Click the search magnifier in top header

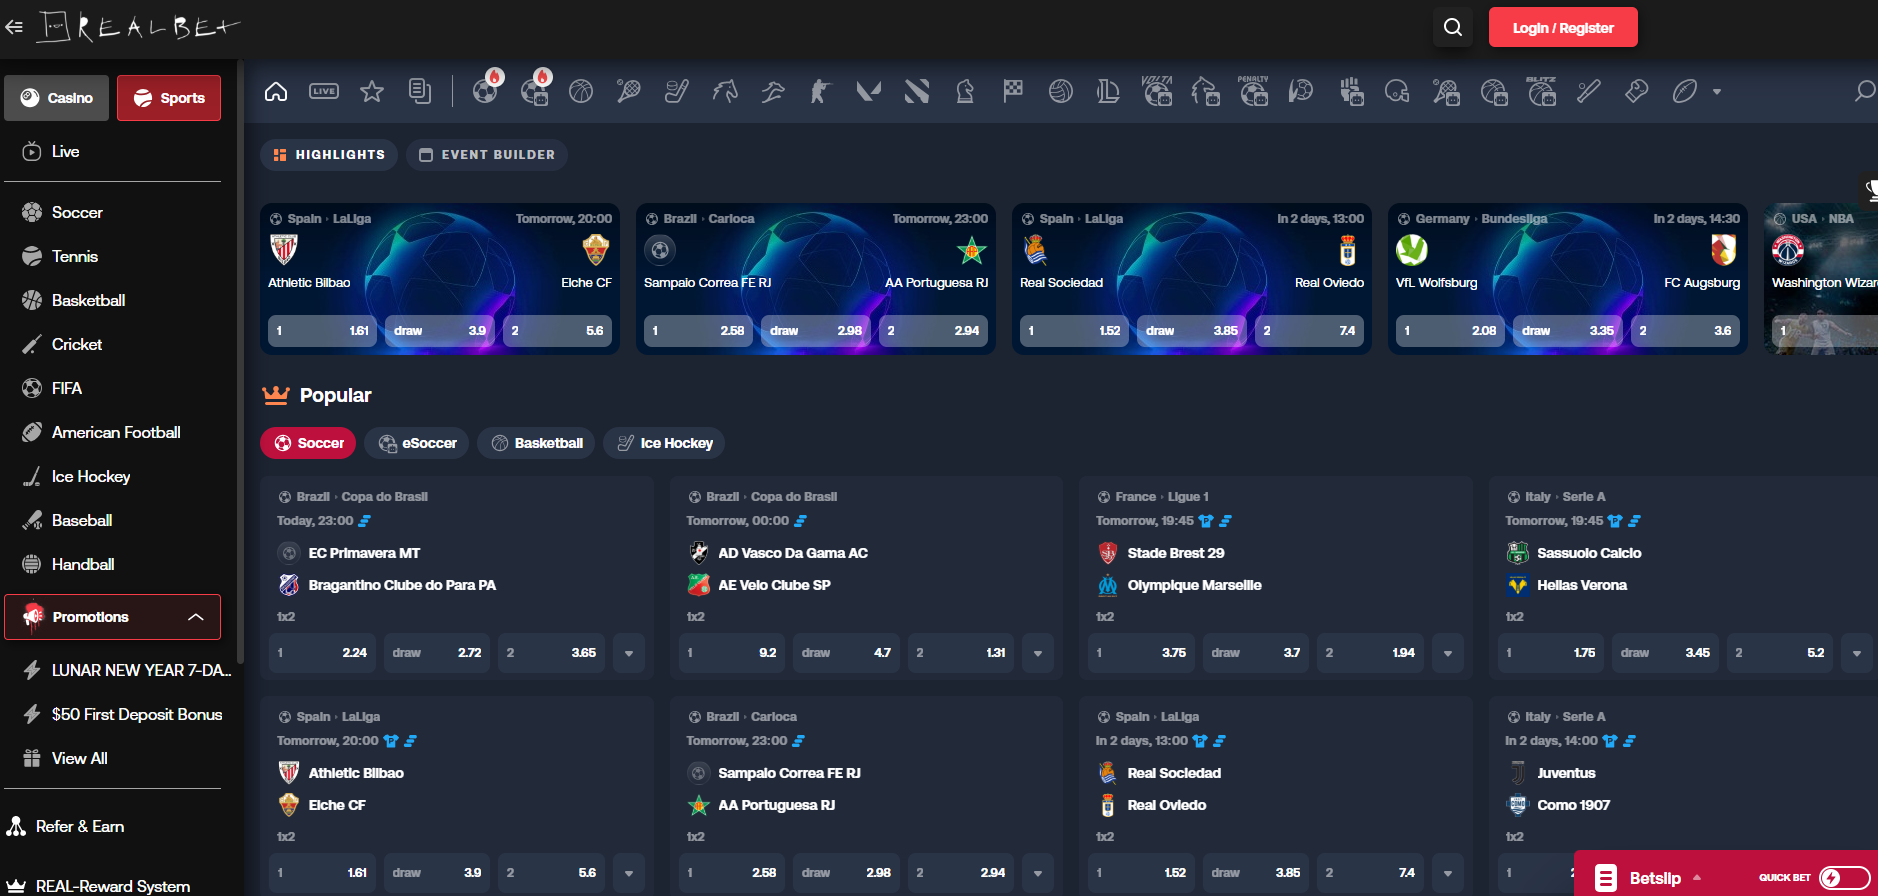coord(1453,27)
